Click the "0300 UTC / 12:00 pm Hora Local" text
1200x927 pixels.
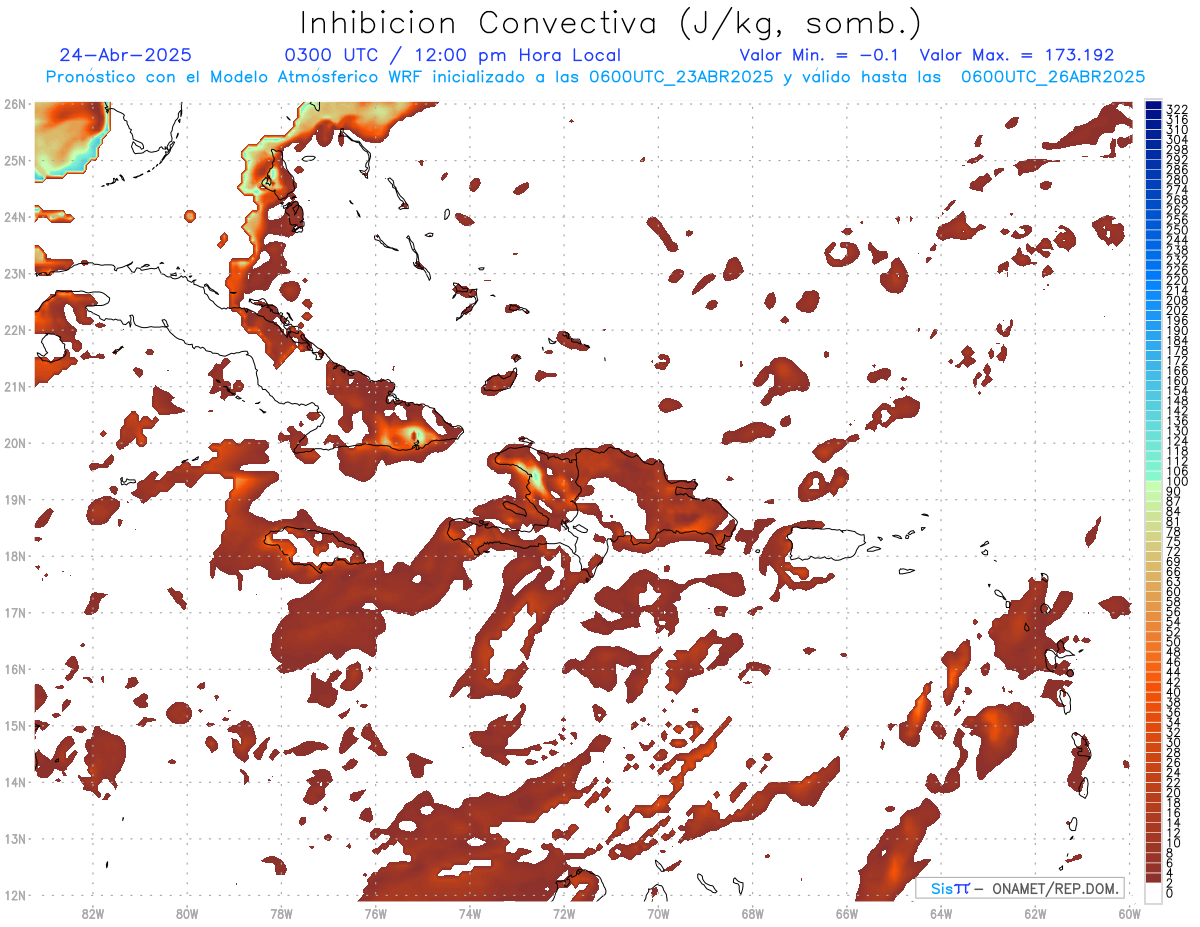pos(453,56)
